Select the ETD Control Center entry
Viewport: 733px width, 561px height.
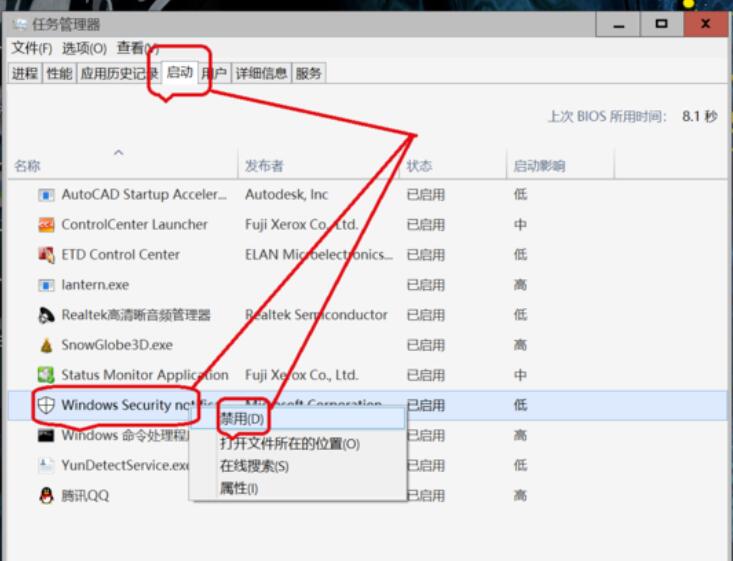click(x=121, y=255)
